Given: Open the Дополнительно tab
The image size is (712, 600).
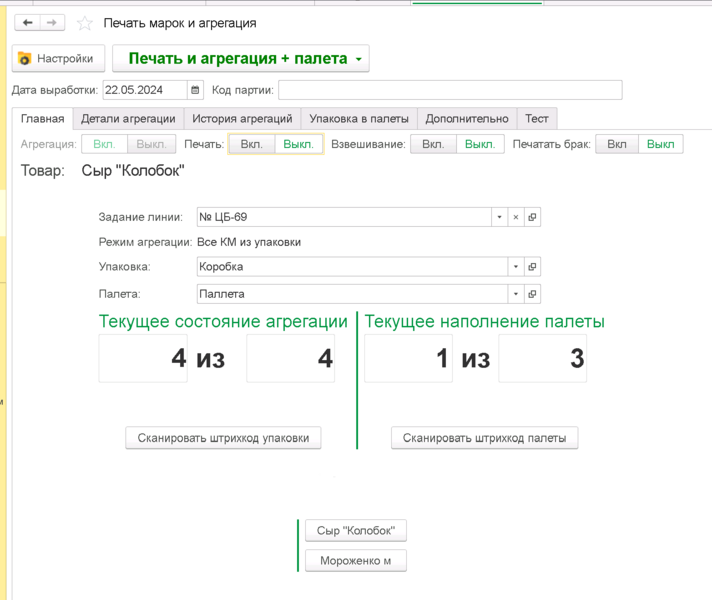Looking at the screenshot, I should pos(467,119).
